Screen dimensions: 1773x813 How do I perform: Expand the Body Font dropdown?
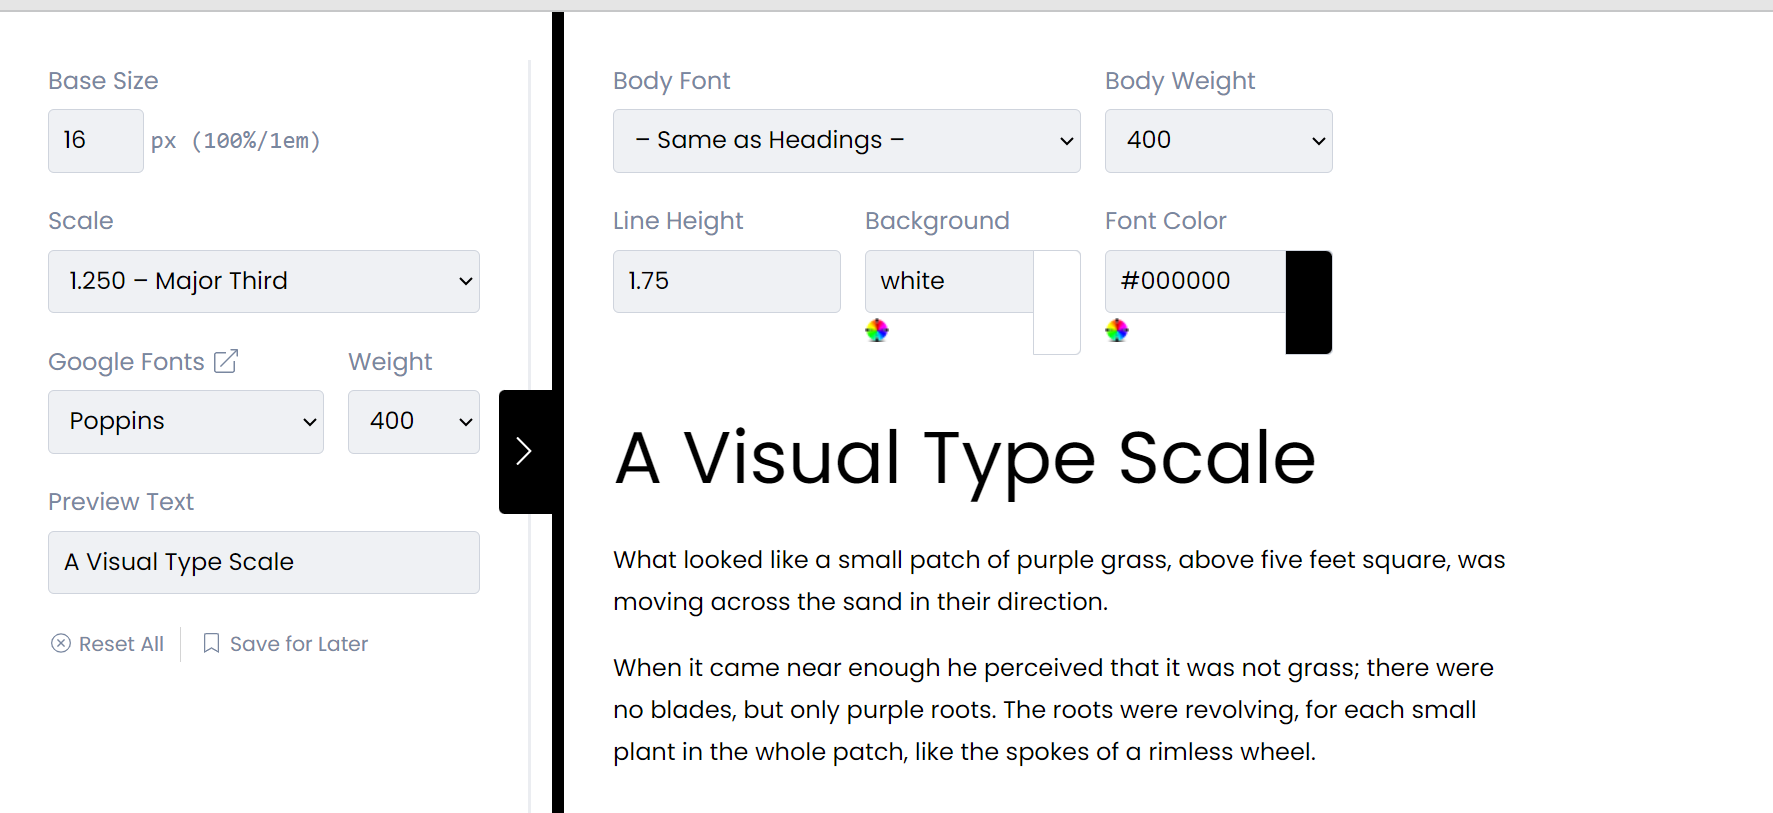click(847, 141)
